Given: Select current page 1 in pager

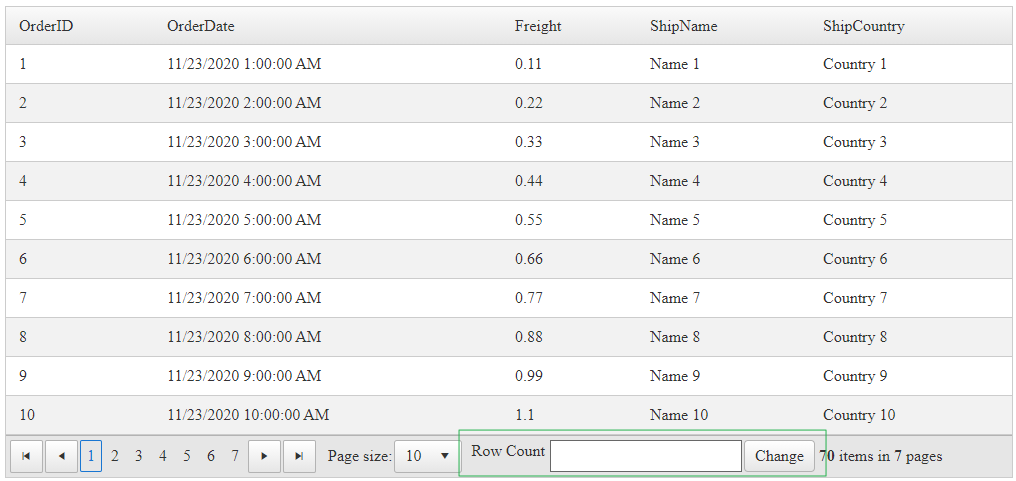Looking at the screenshot, I should click(91, 456).
